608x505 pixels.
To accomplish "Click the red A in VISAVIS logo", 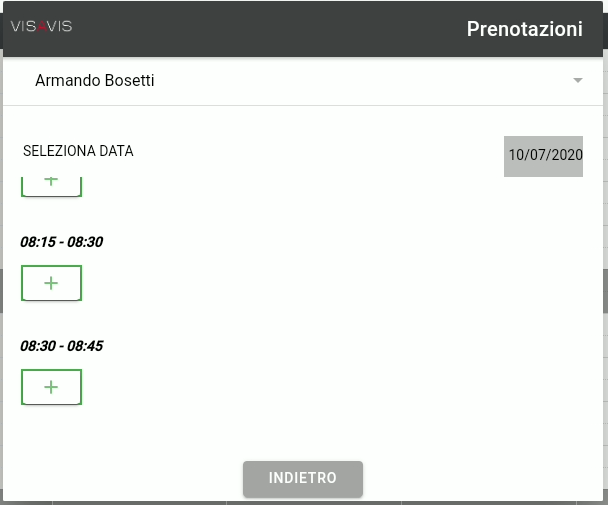I will coord(42,26).
